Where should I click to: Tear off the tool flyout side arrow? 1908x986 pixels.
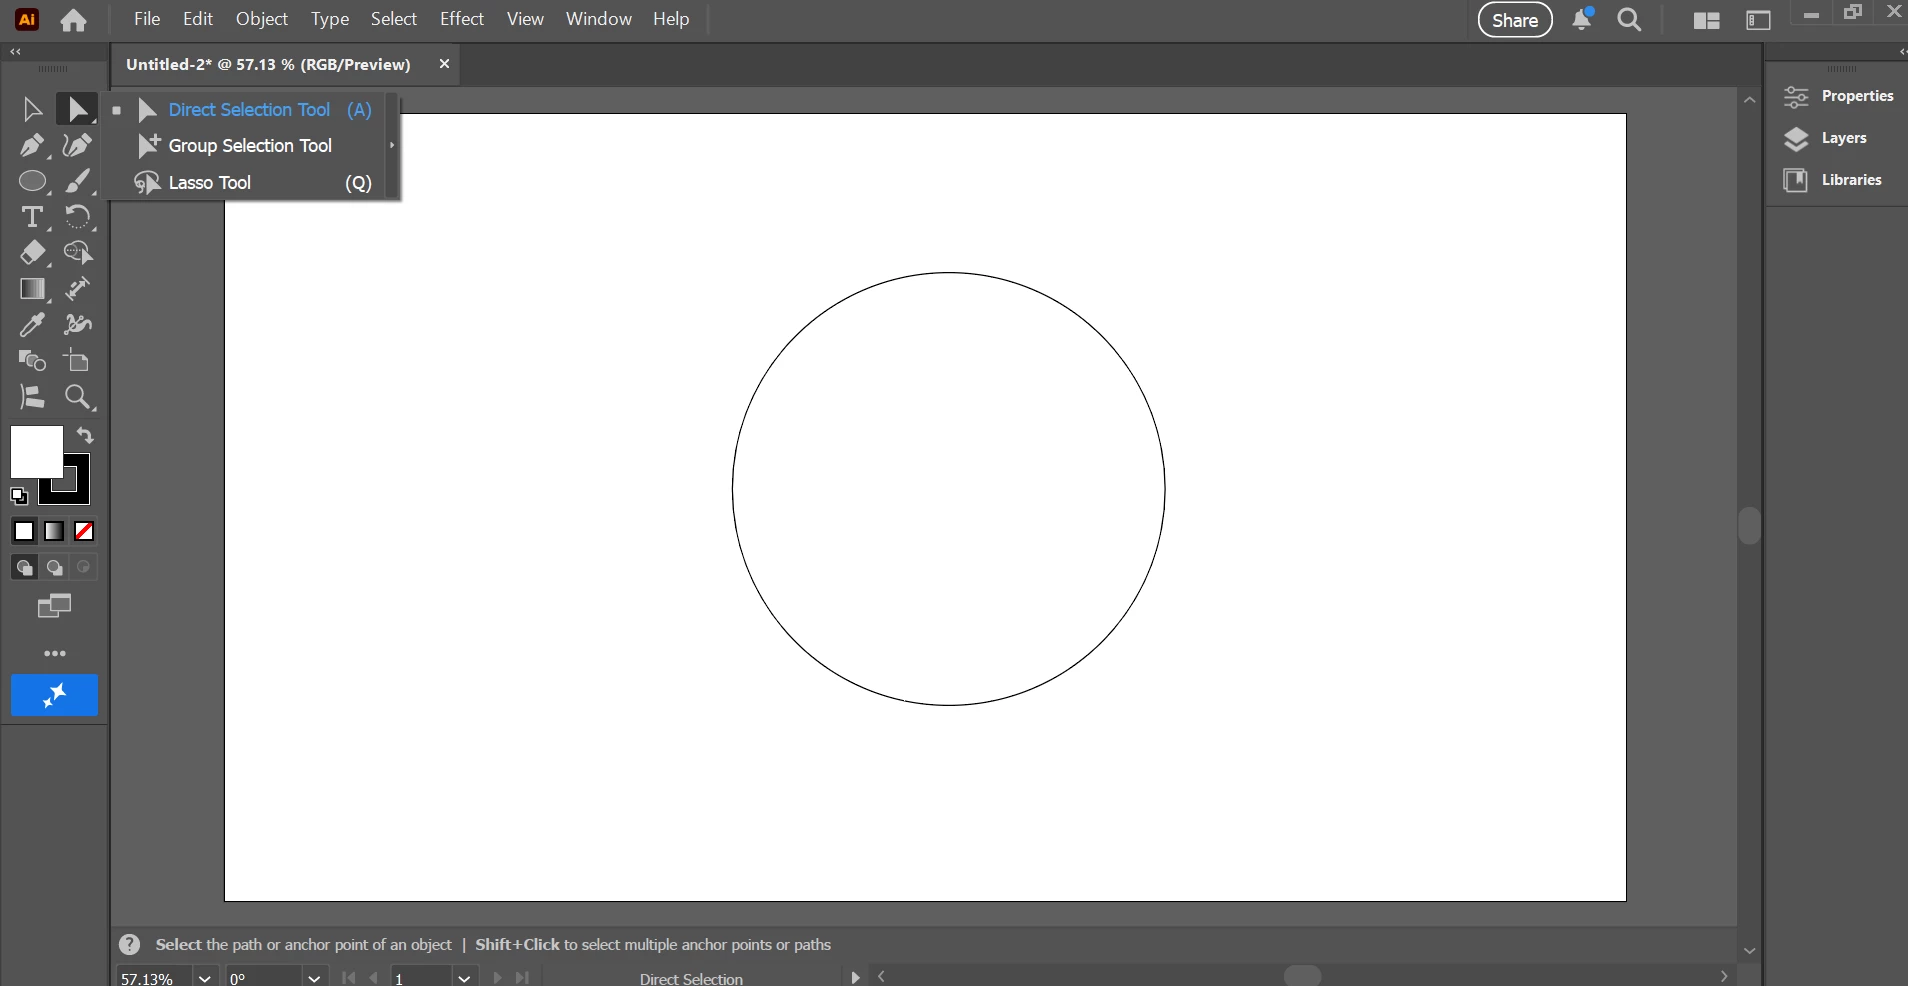(x=392, y=145)
